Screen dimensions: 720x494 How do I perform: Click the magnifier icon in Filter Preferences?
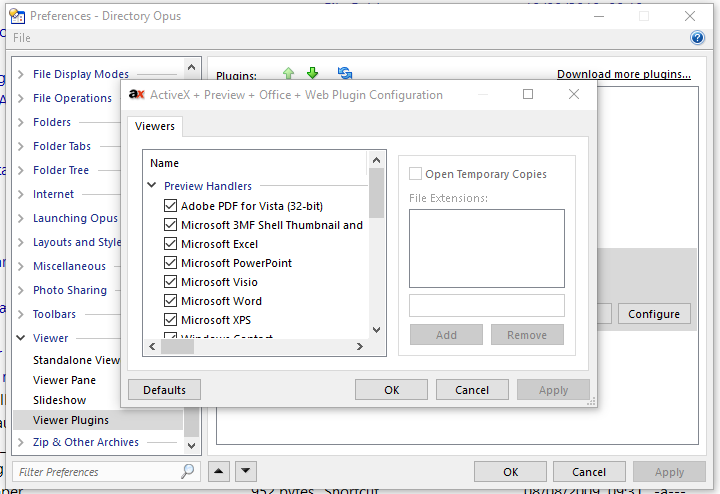[187, 471]
